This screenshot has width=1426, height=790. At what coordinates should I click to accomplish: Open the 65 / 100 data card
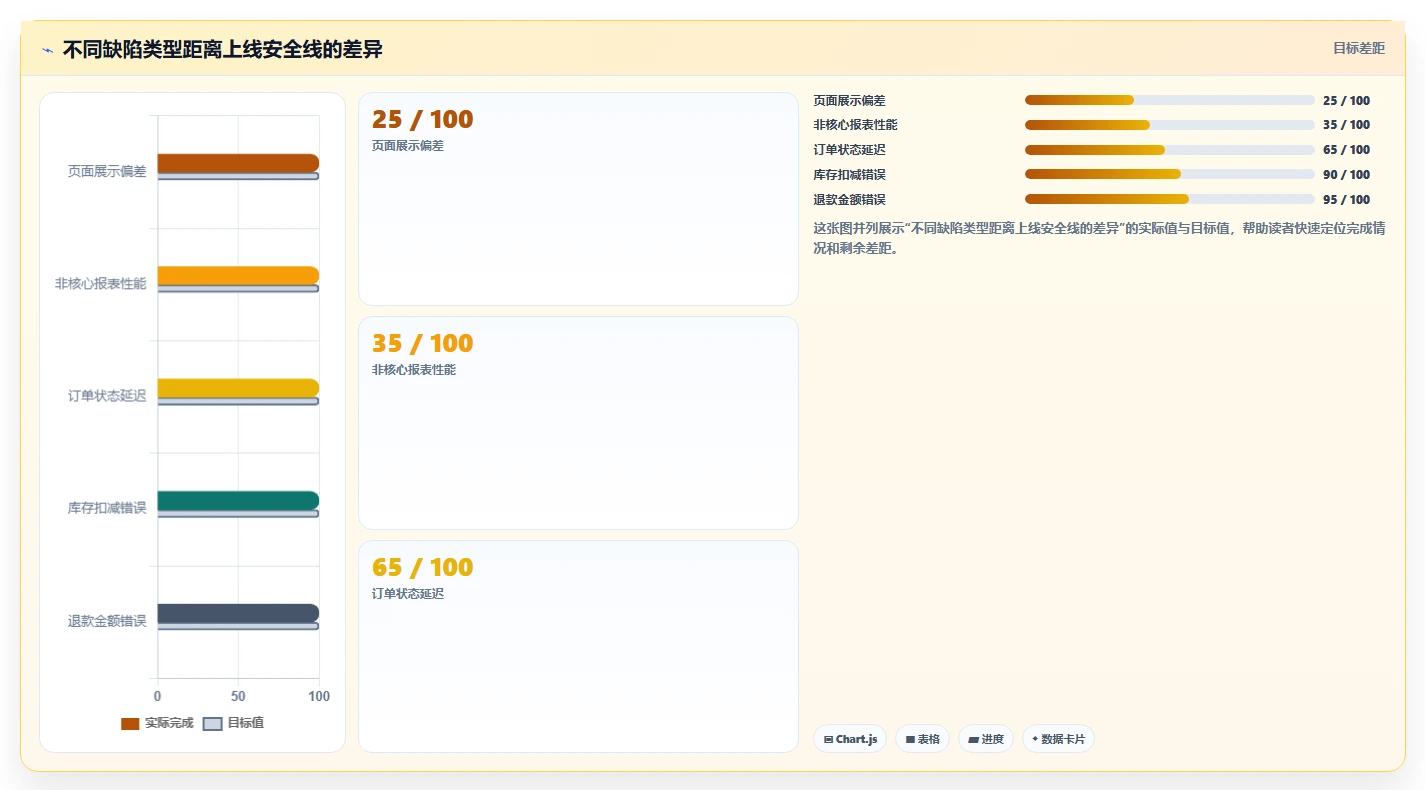pyautogui.click(x=578, y=647)
